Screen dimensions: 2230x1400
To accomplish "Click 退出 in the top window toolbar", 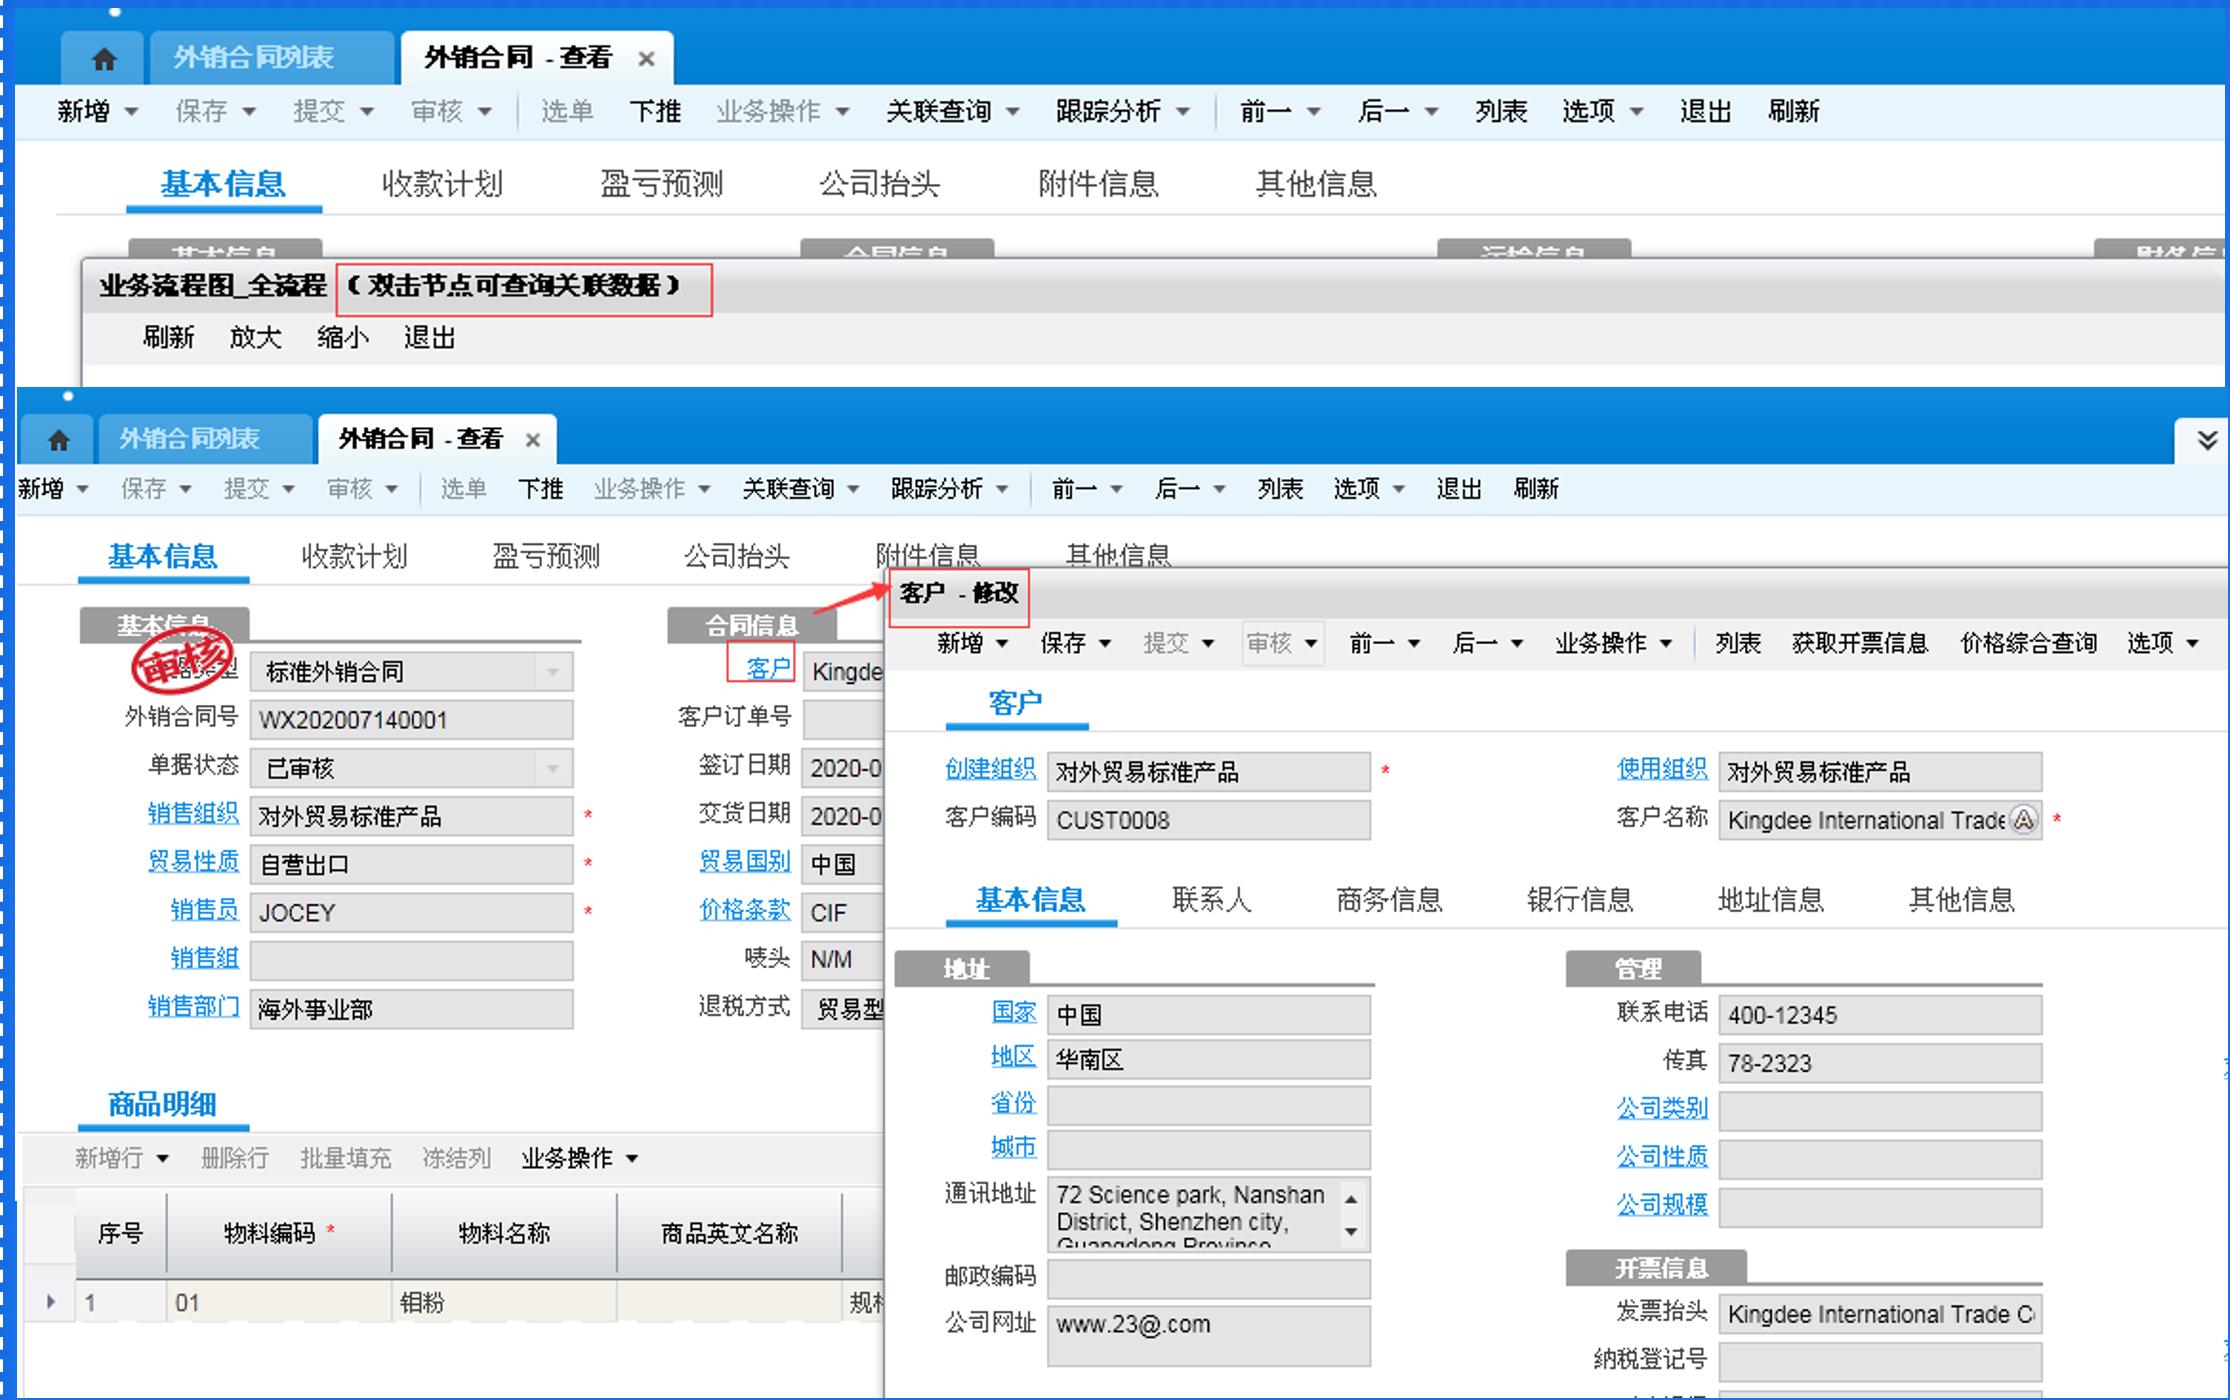I will (x=1706, y=111).
